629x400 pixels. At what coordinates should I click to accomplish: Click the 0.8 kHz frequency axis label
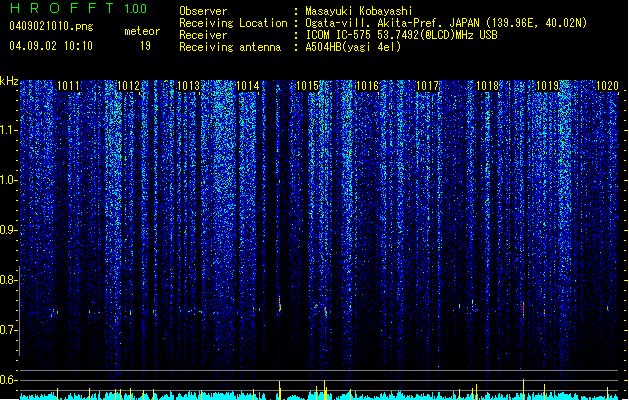9,280
